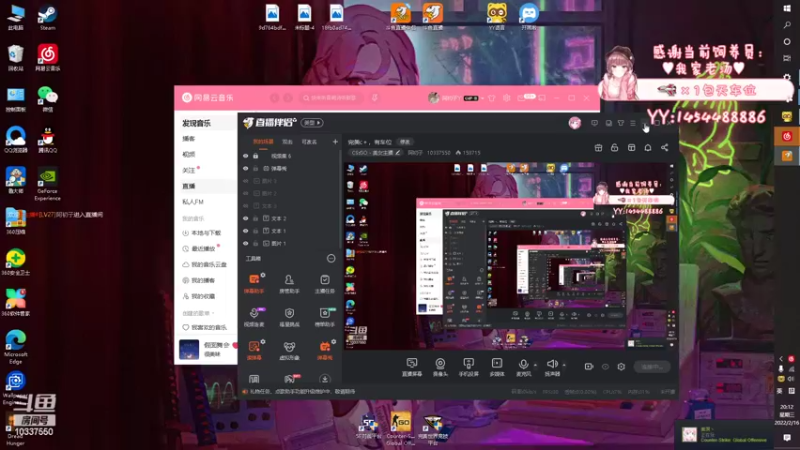Image resolution: width=800 pixels, height=450 pixels.
Task: Open the 弹幕助手 tool in the toolbox
Action: (254, 283)
